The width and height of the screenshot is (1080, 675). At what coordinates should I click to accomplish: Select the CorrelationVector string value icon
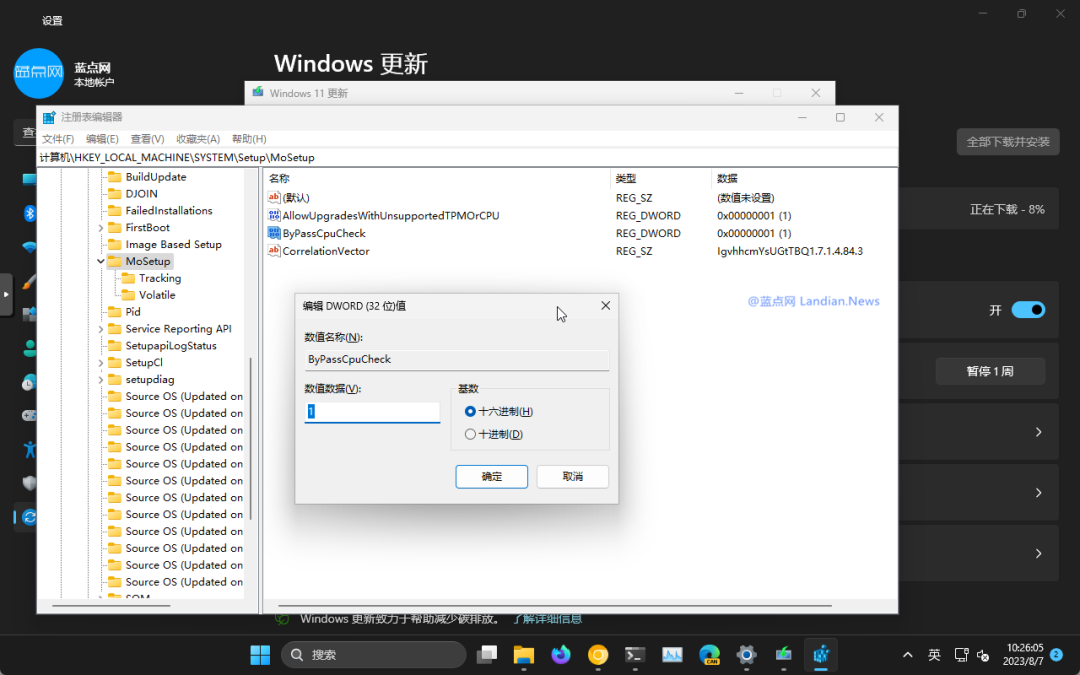tap(274, 251)
